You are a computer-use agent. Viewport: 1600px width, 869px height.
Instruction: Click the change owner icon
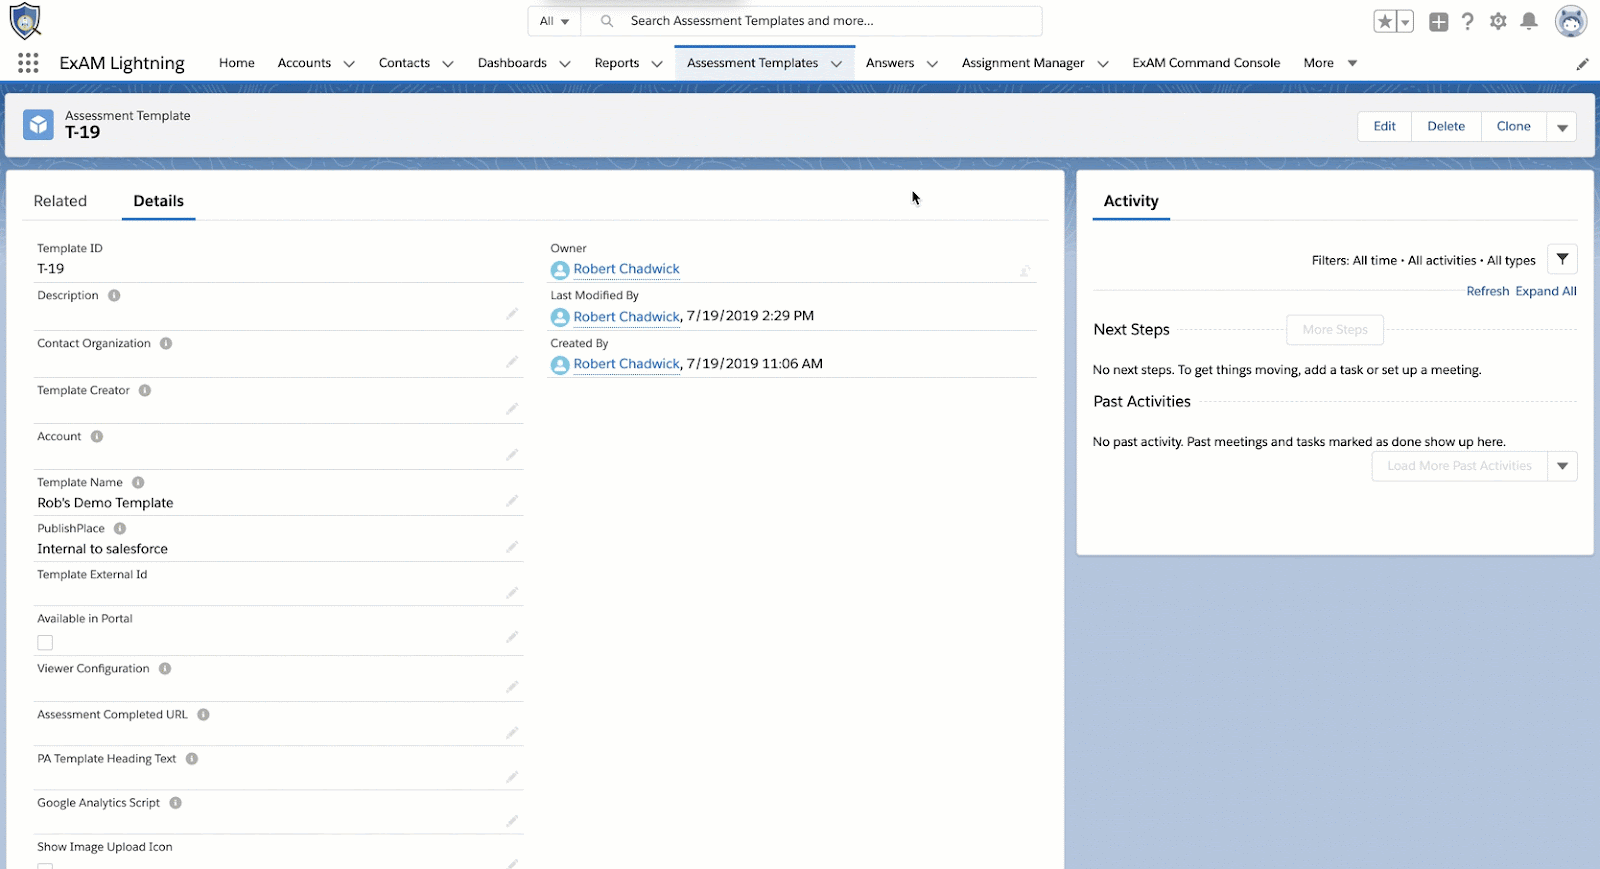[1025, 271]
